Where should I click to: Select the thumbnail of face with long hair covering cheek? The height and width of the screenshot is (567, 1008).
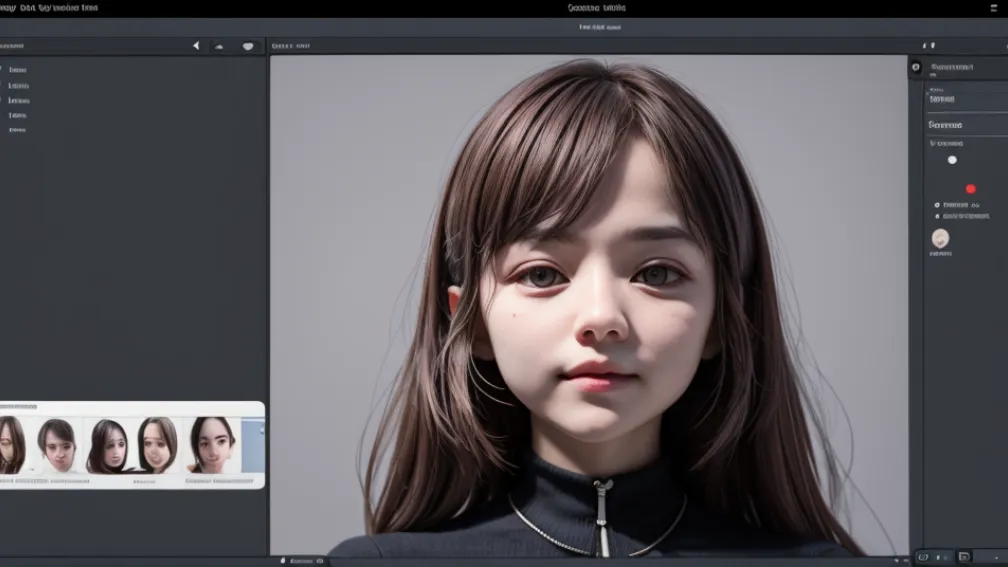point(106,446)
